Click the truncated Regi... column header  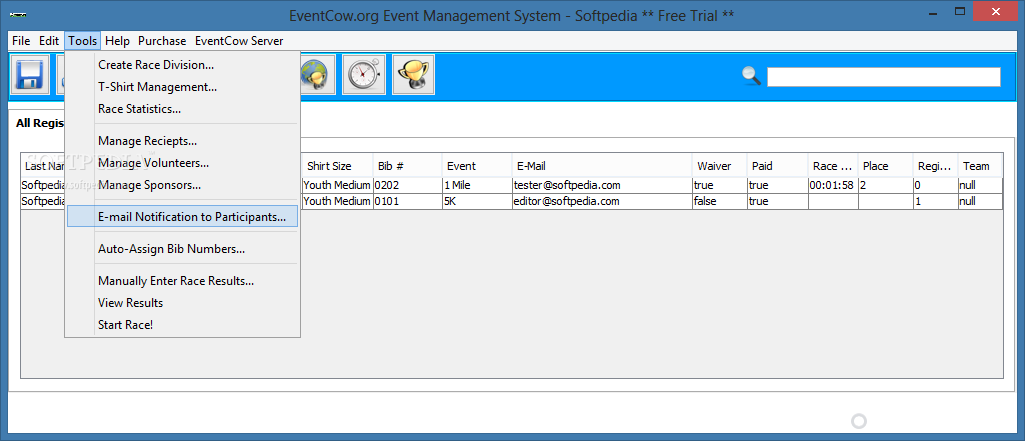click(x=936, y=166)
